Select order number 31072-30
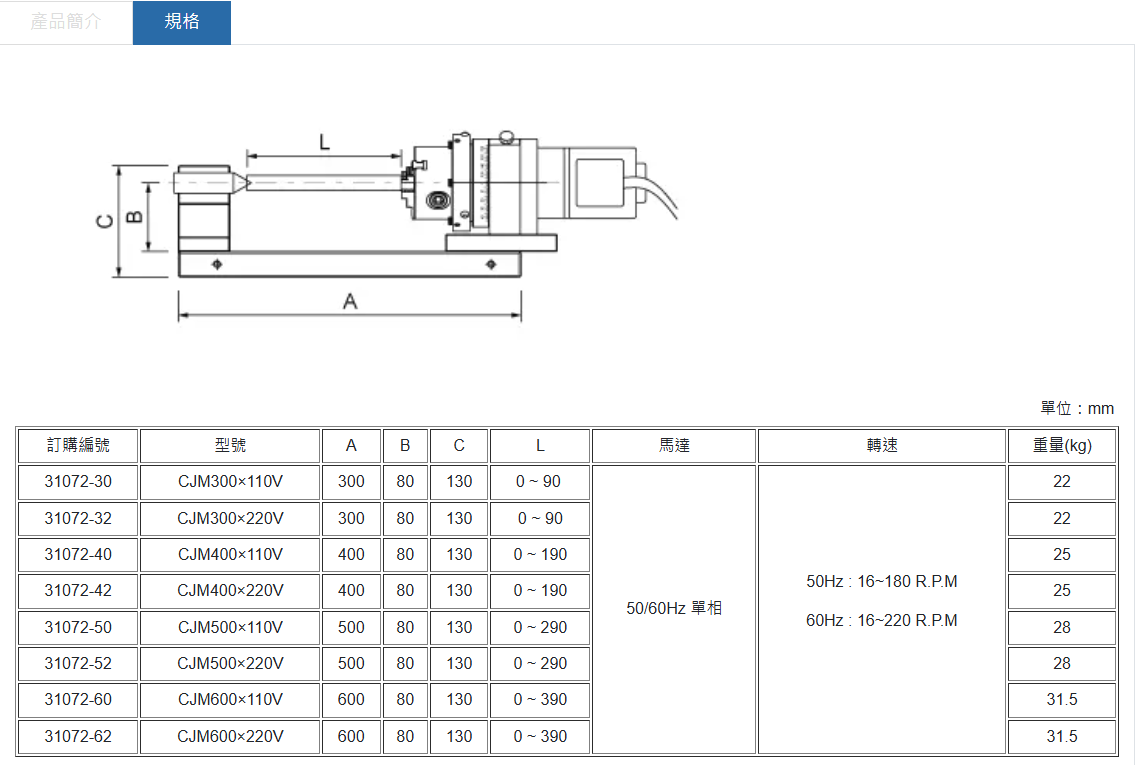Screen dimensions: 1135x765 pyautogui.click(x=78, y=482)
